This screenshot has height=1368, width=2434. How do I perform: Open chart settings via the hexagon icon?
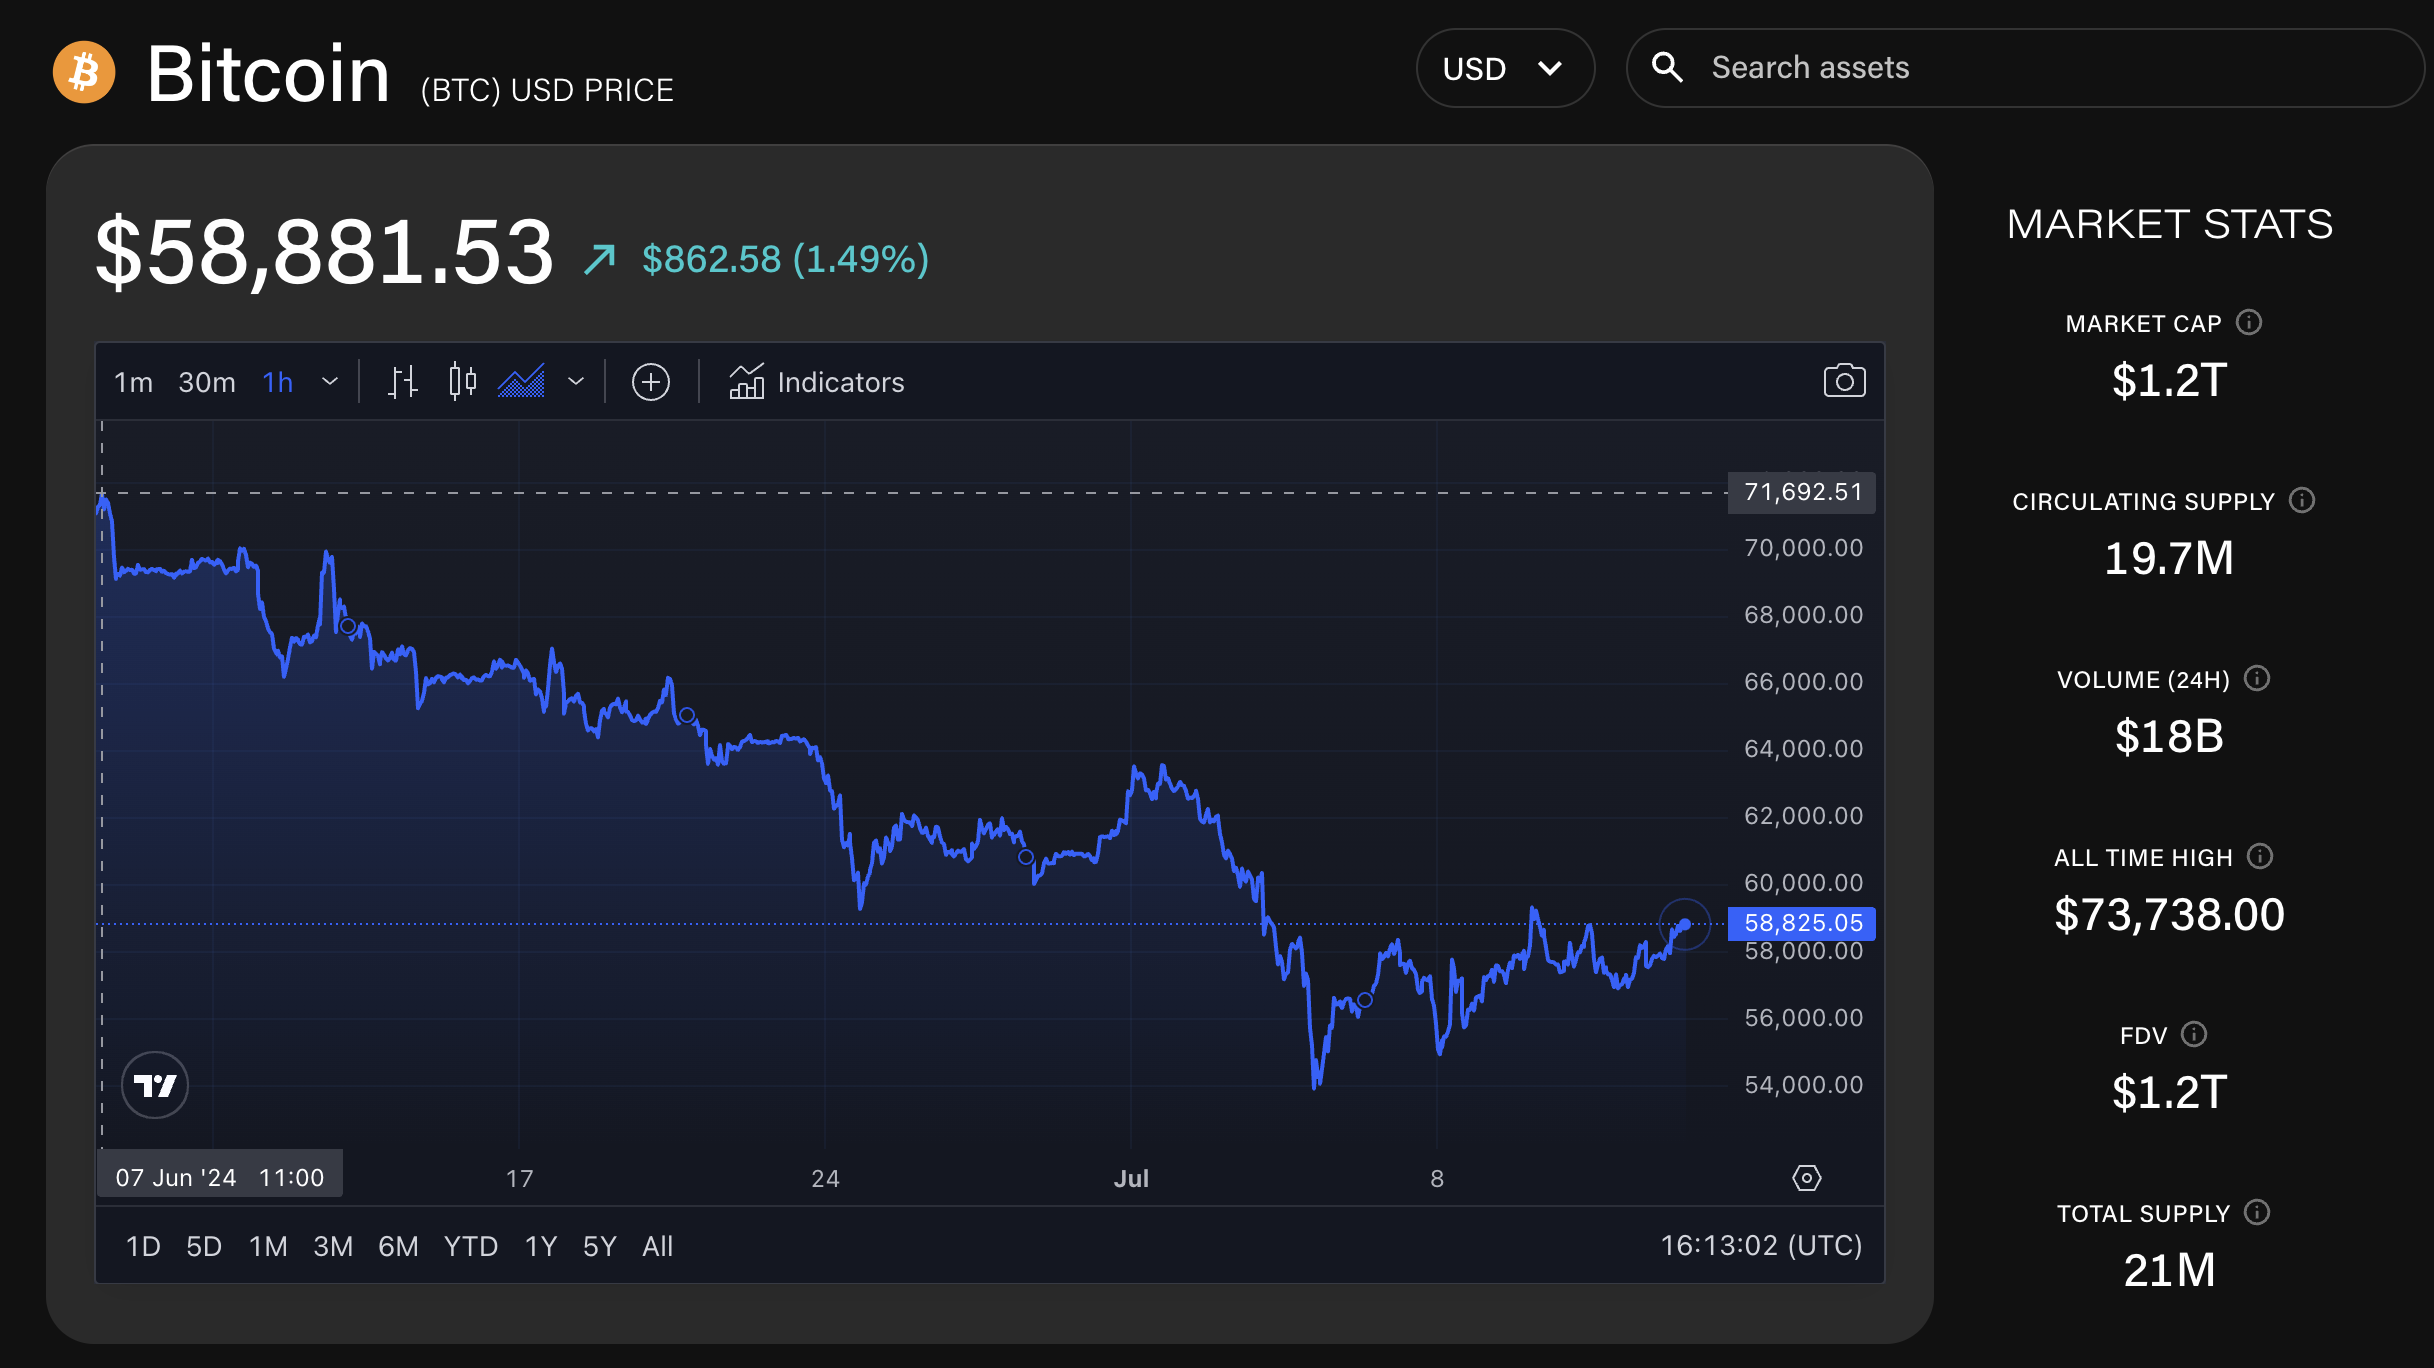pyautogui.click(x=1807, y=1178)
